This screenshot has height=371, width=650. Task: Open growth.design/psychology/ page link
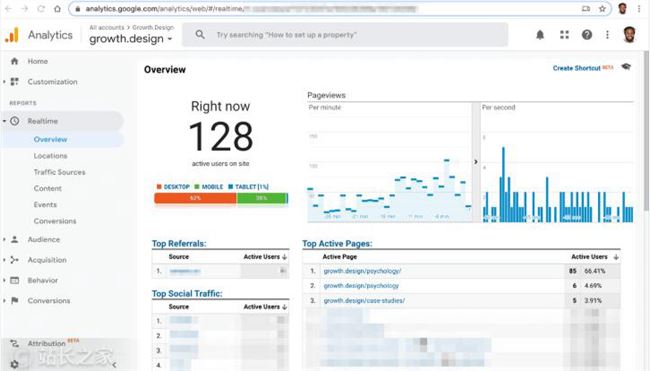tap(362, 271)
